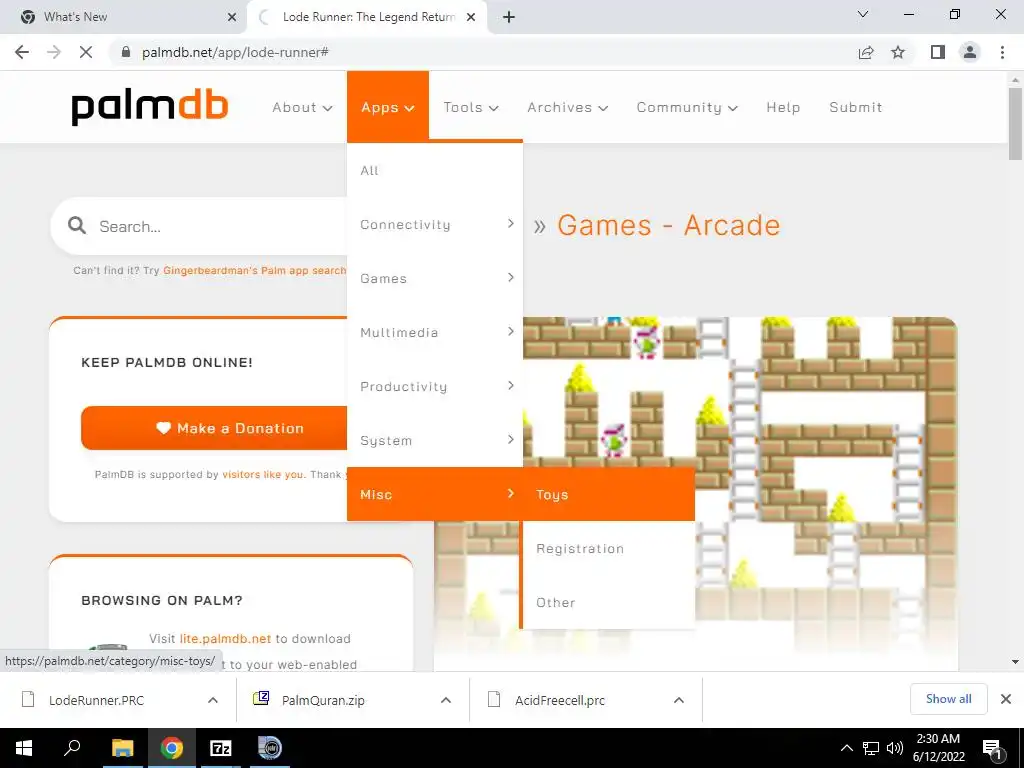Click Make a Donation button
This screenshot has width=1024, height=768.
[x=214, y=428]
